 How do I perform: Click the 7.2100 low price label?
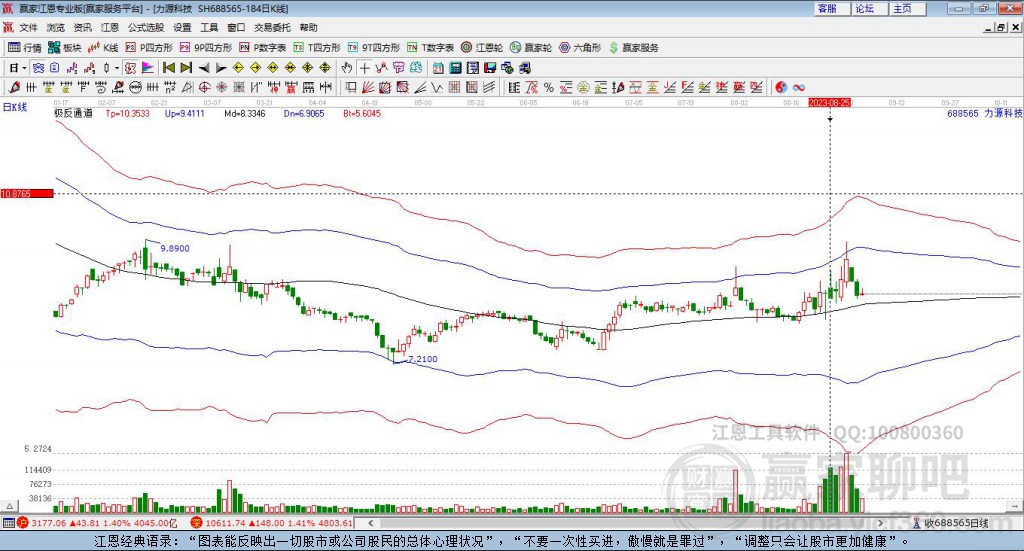click(x=423, y=359)
